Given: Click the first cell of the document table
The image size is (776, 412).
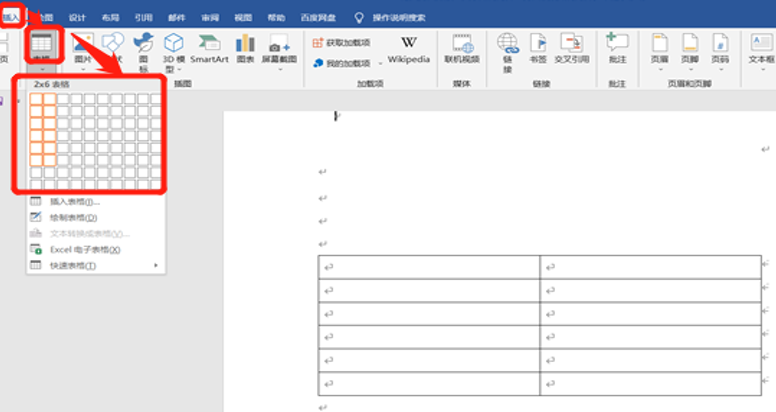Looking at the screenshot, I should click(429, 267).
